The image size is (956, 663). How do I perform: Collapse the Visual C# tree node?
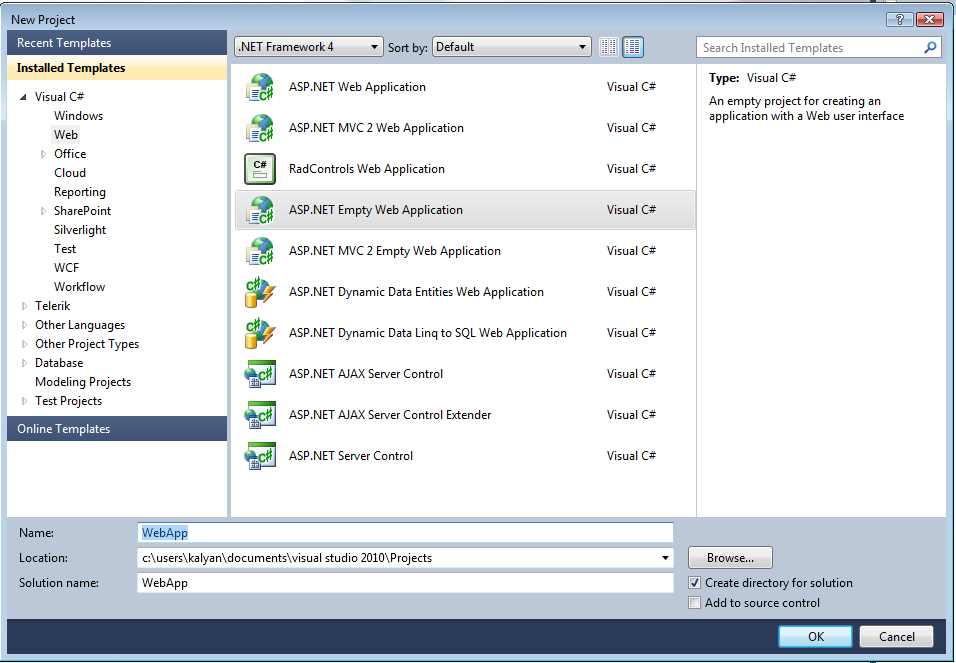(23, 97)
